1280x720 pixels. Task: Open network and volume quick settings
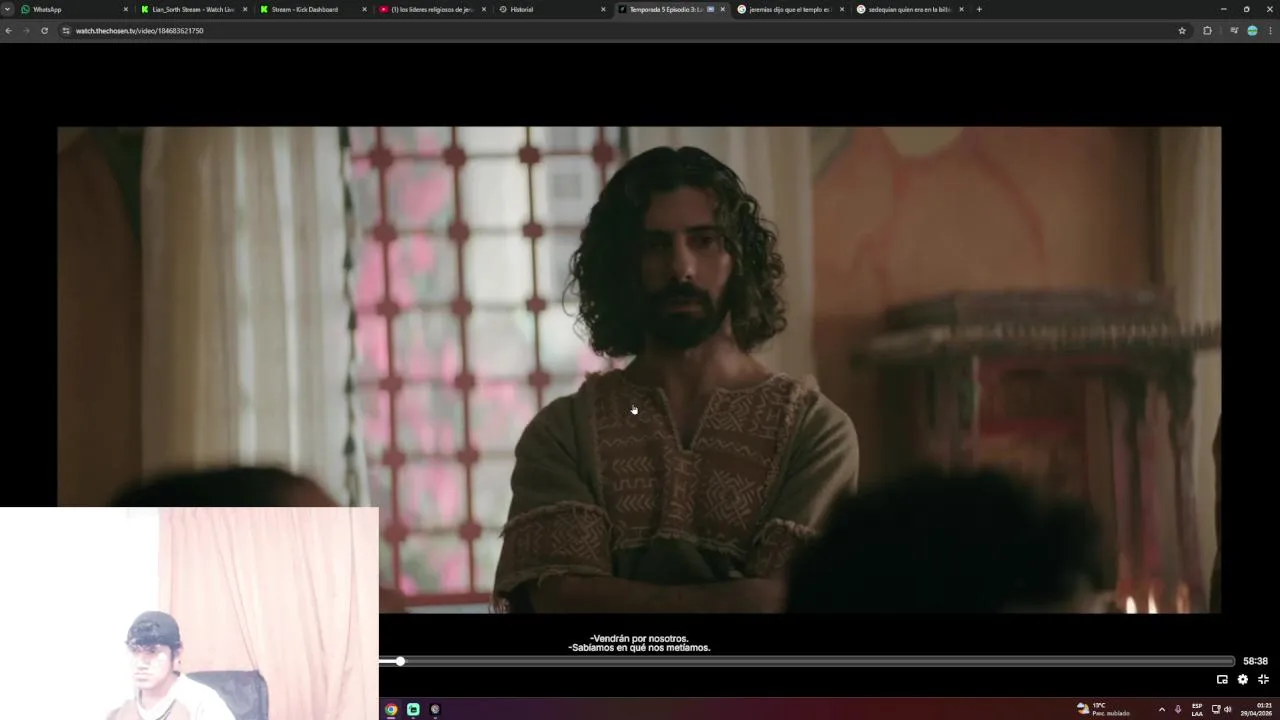coord(1221,709)
